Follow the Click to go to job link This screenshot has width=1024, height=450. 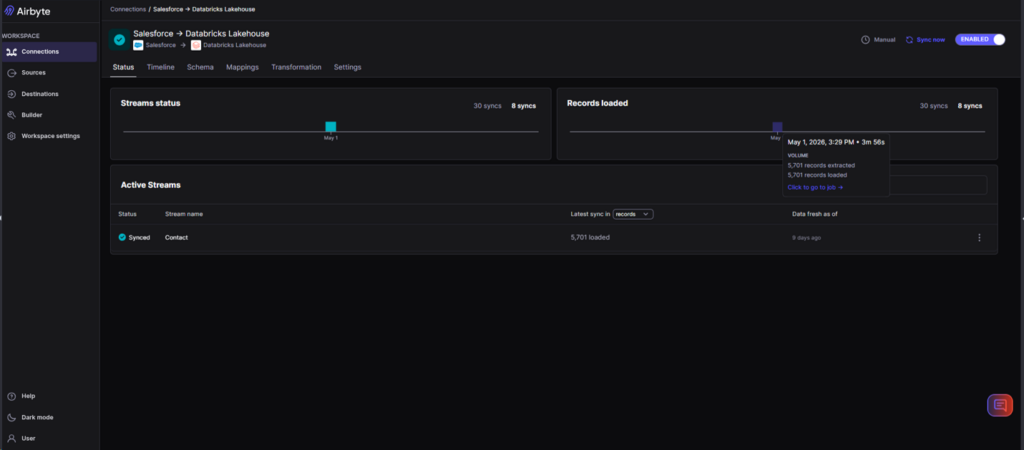coord(815,187)
